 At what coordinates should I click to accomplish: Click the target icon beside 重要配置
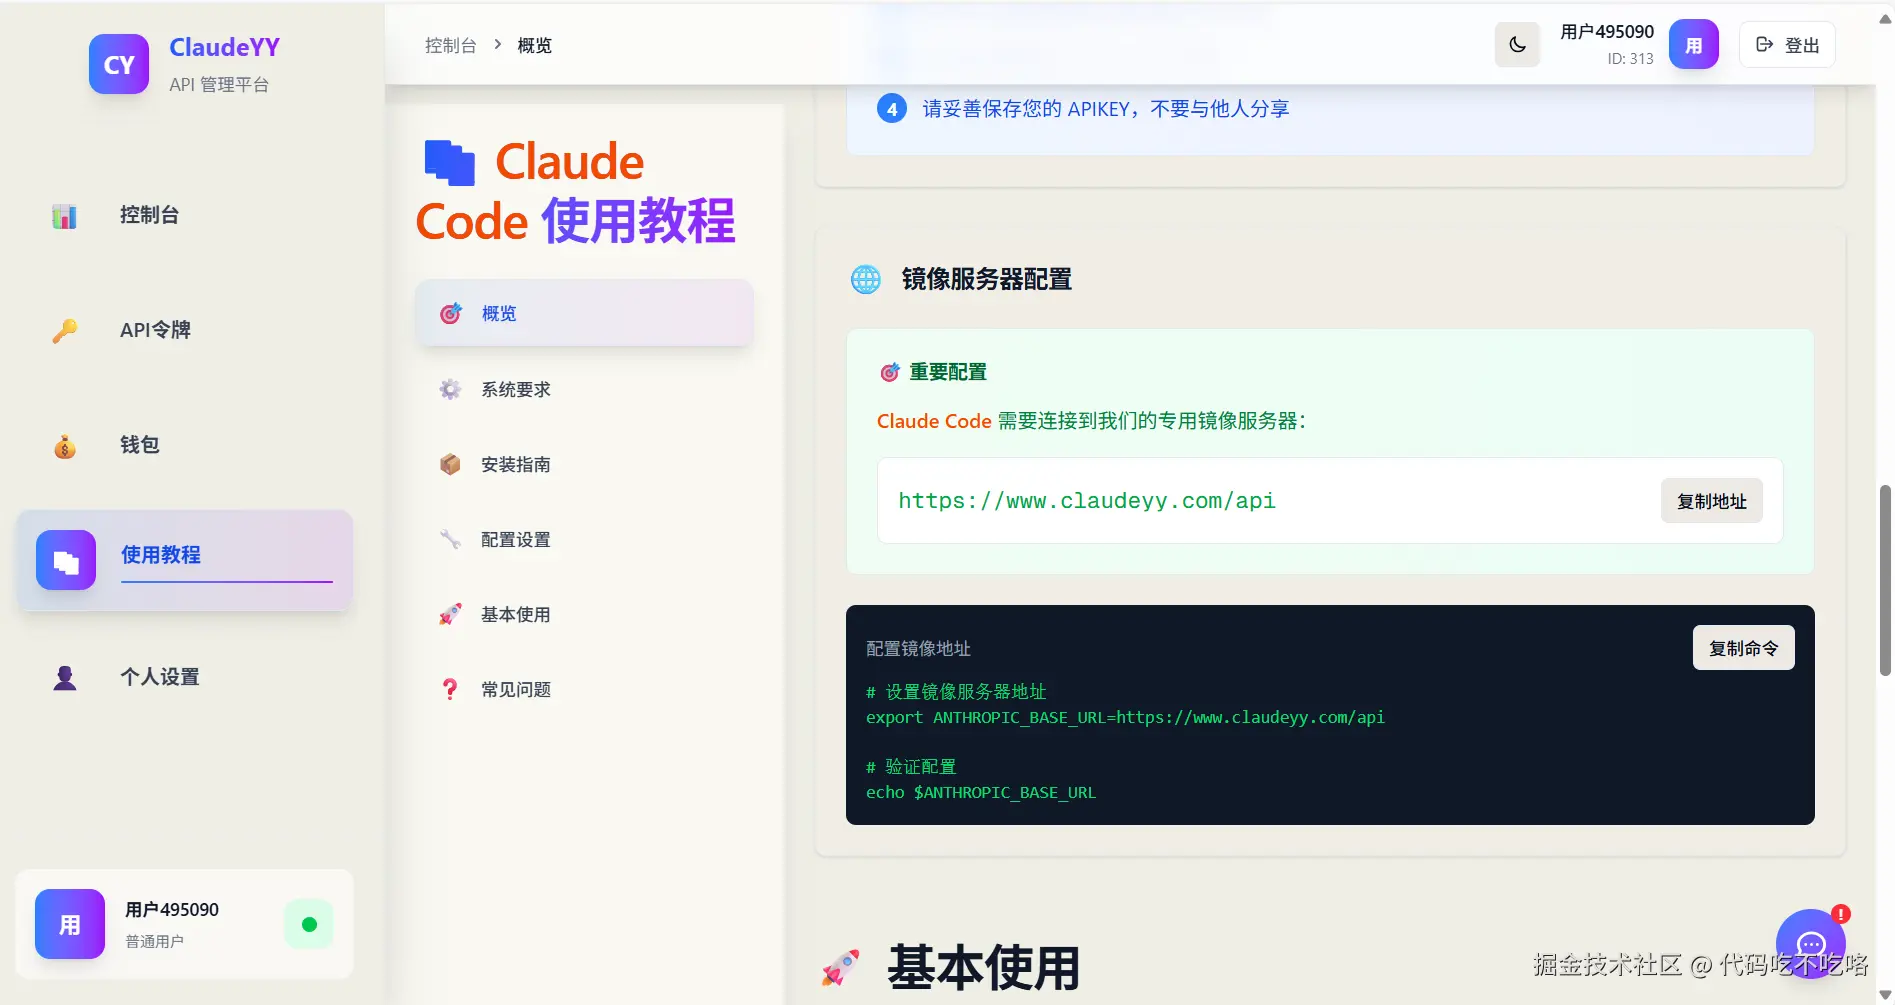point(889,372)
